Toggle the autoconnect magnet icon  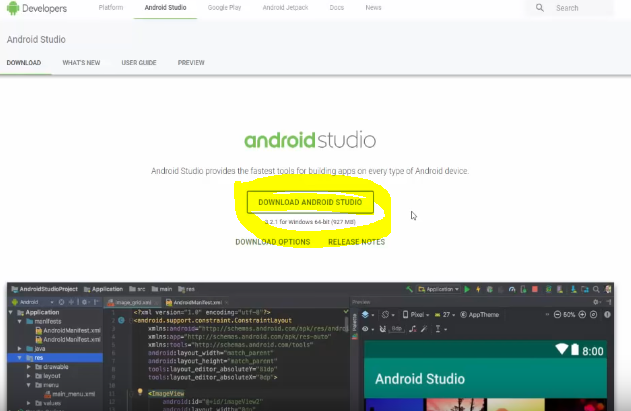(x=383, y=329)
